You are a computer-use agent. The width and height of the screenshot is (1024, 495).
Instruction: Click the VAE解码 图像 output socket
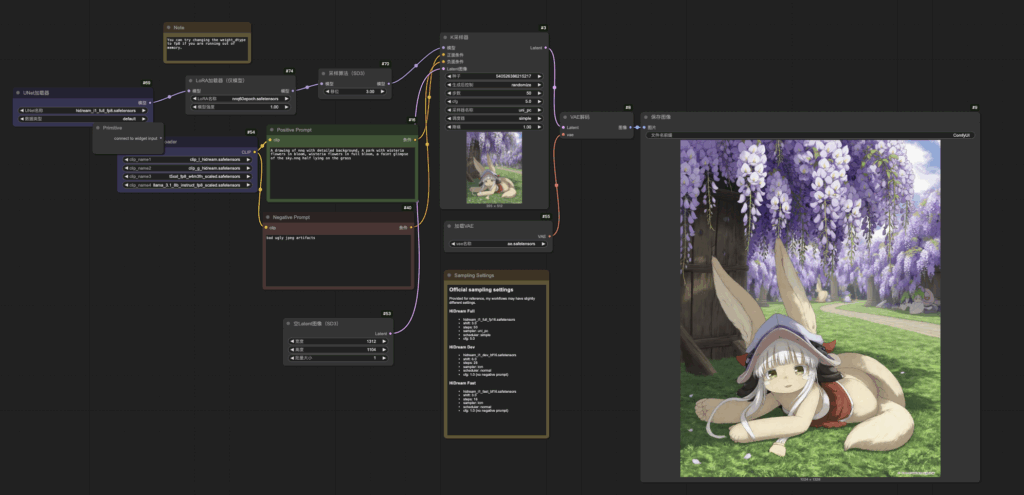pos(632,127)
